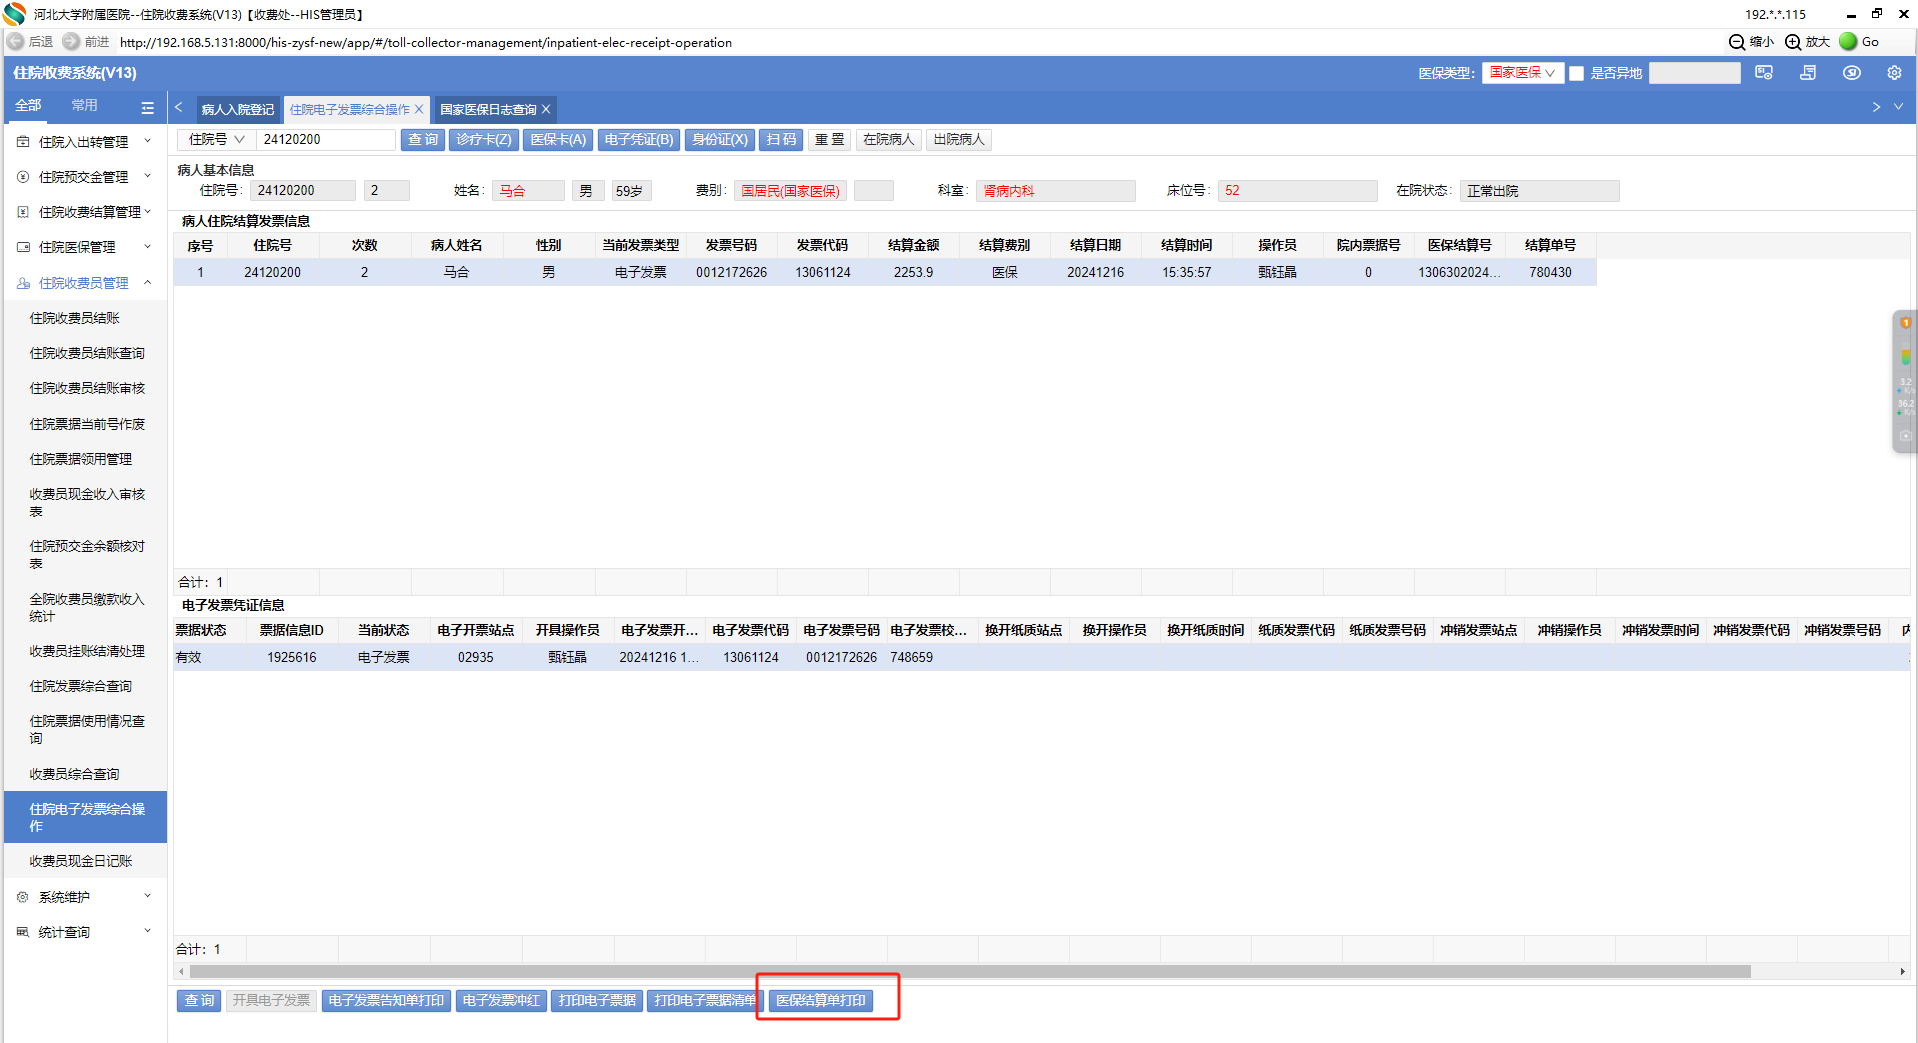Click the 住院号 search input field
Screen dimensions: 1918x1043
click(327, 140)
